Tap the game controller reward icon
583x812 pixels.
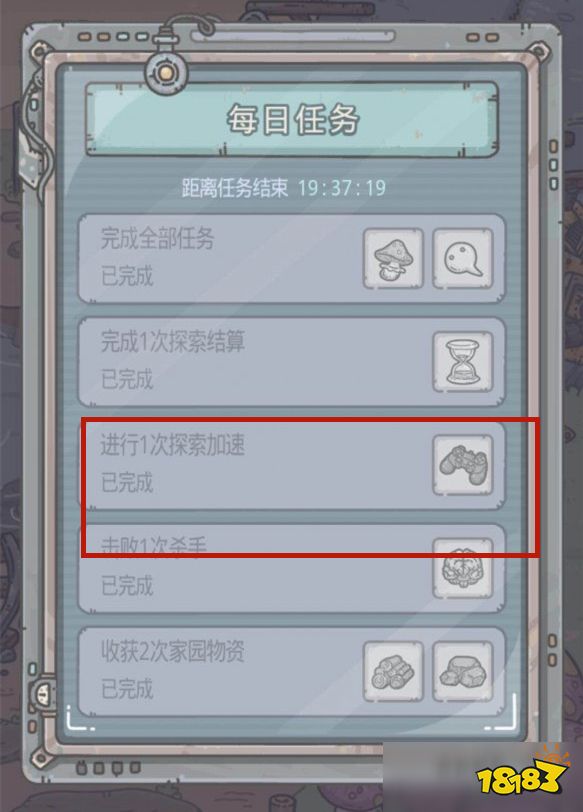coord(463,465)
